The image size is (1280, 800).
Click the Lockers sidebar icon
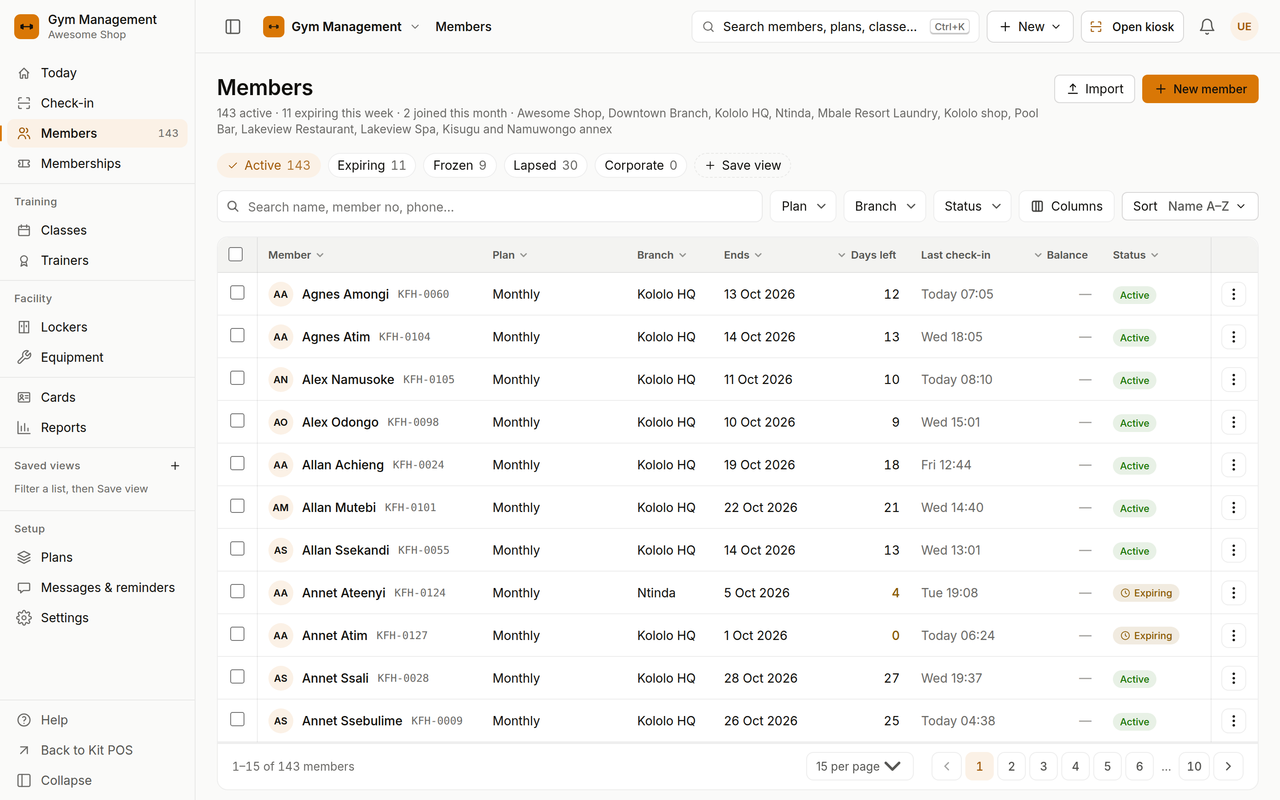[x=24, y=327]
